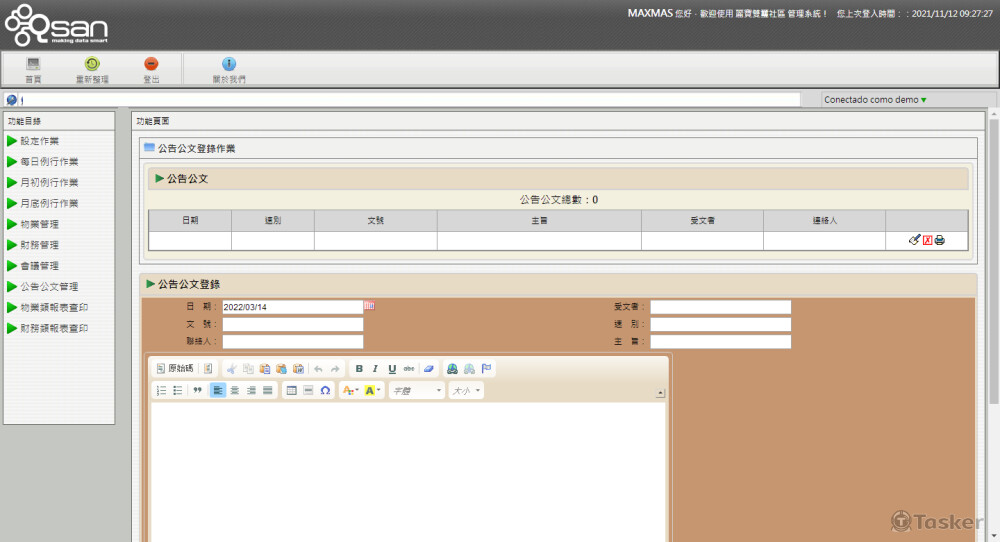Open the text background color picker

tap(372, 390)
